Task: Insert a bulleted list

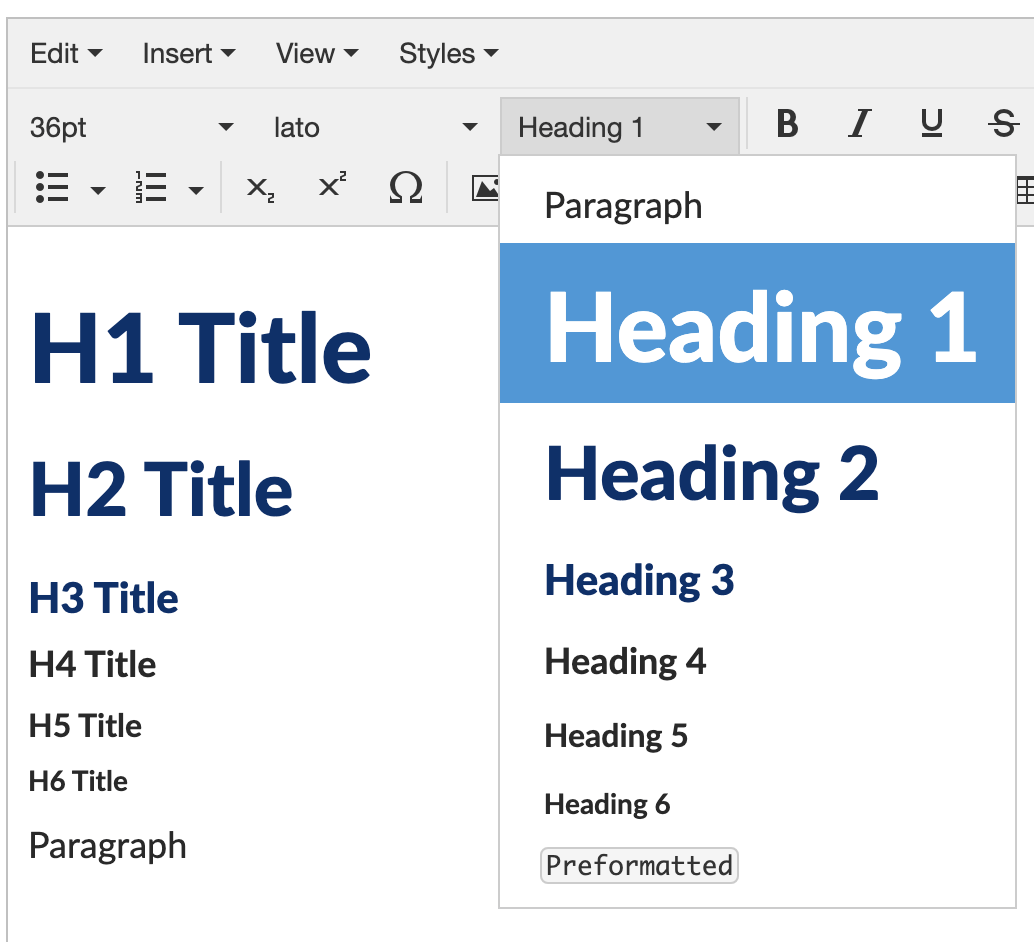Action: click(x=52, y=188)
